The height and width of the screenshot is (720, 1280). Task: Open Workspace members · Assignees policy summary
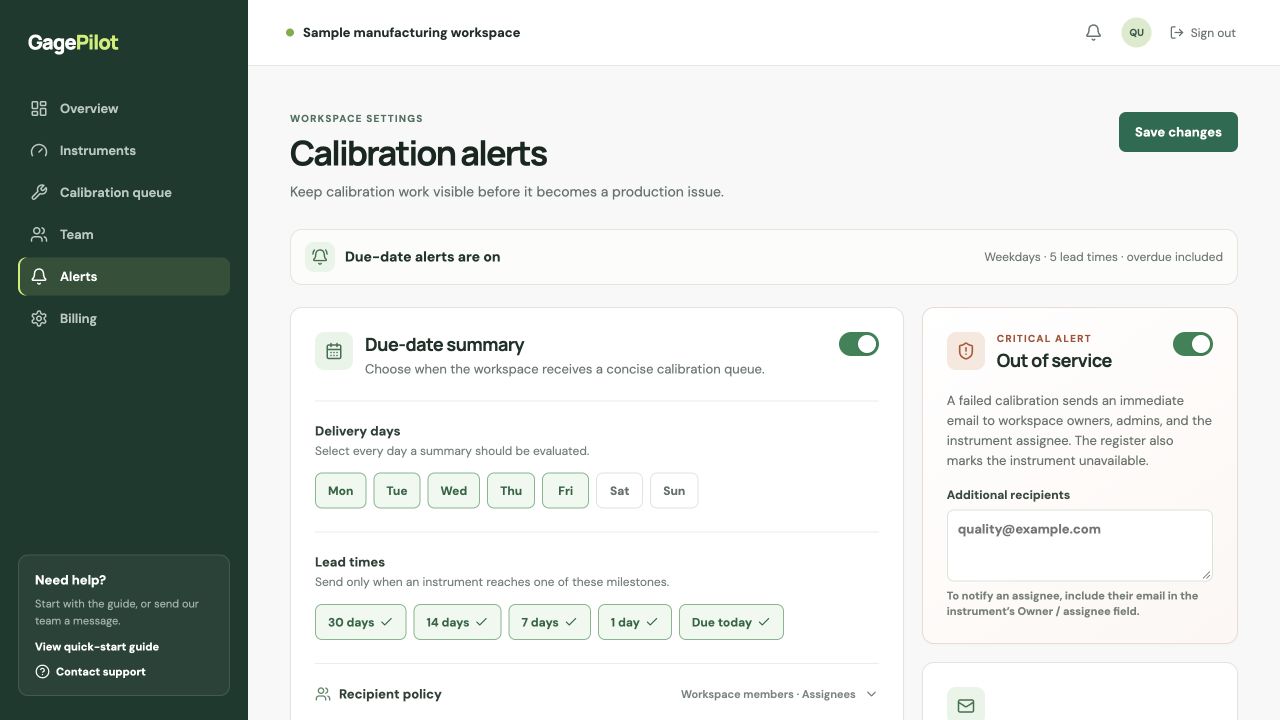(768, 694)
